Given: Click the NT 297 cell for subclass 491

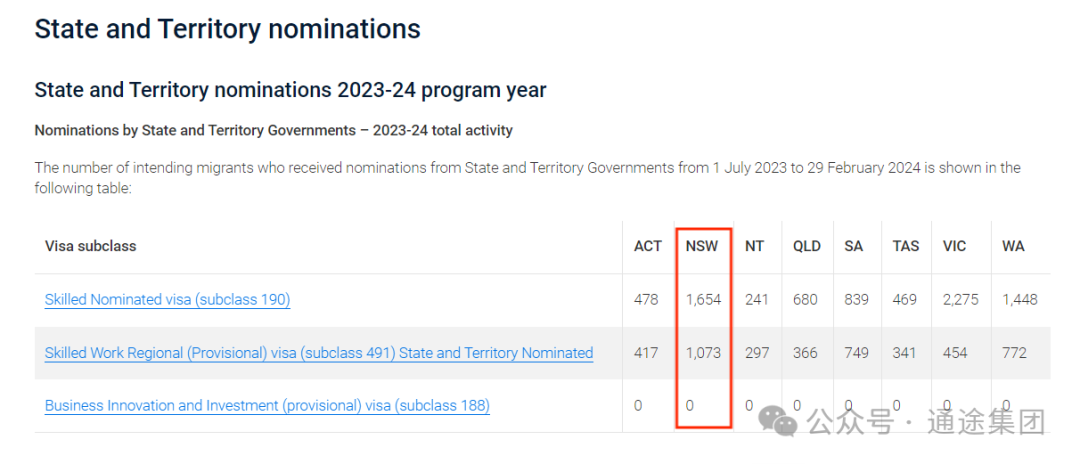Looking at the screenshot, I should (x=757, y=353).
